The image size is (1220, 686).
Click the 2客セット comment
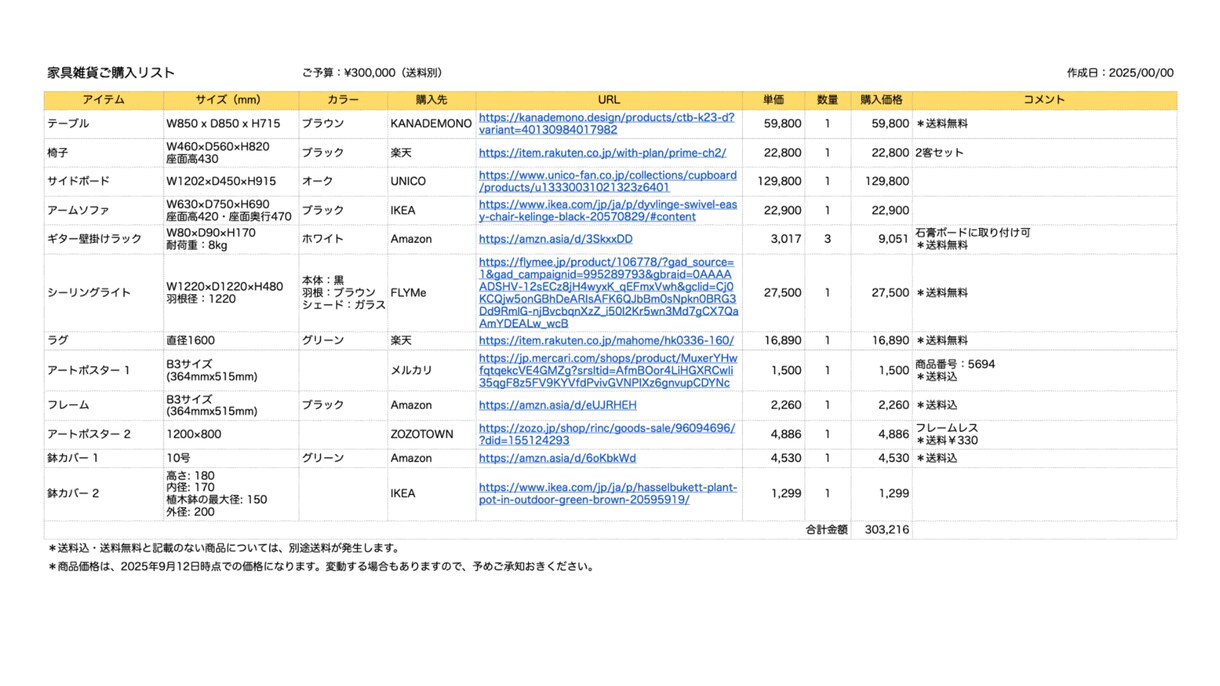[x=940, y=153]
